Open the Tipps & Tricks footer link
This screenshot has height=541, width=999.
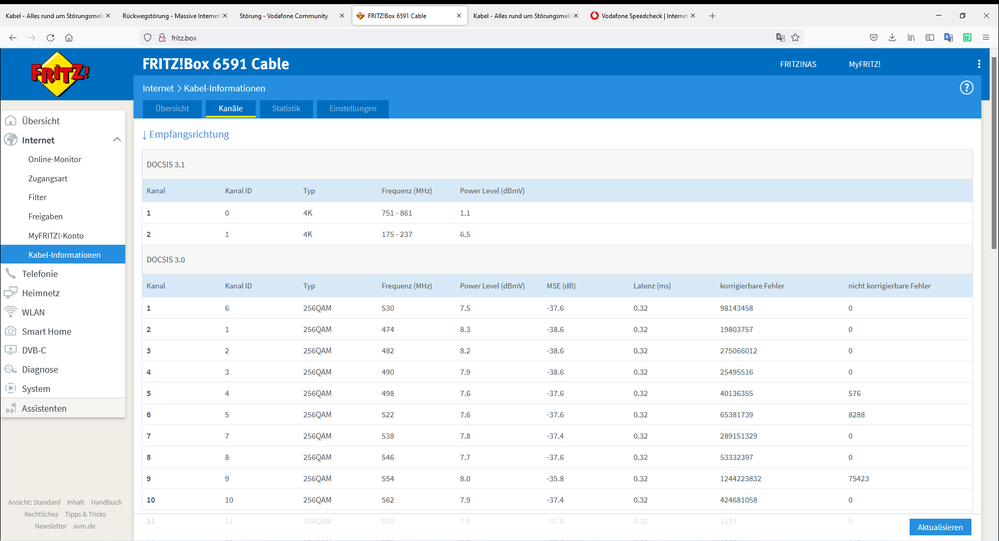coord(85,514)
